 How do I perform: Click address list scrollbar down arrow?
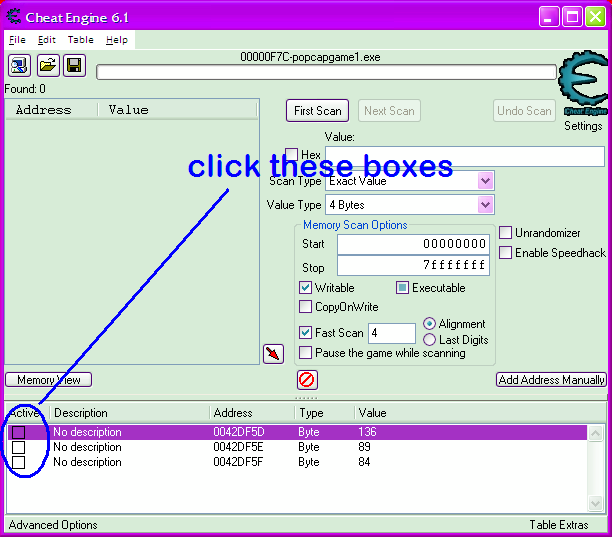click(595, 503)
